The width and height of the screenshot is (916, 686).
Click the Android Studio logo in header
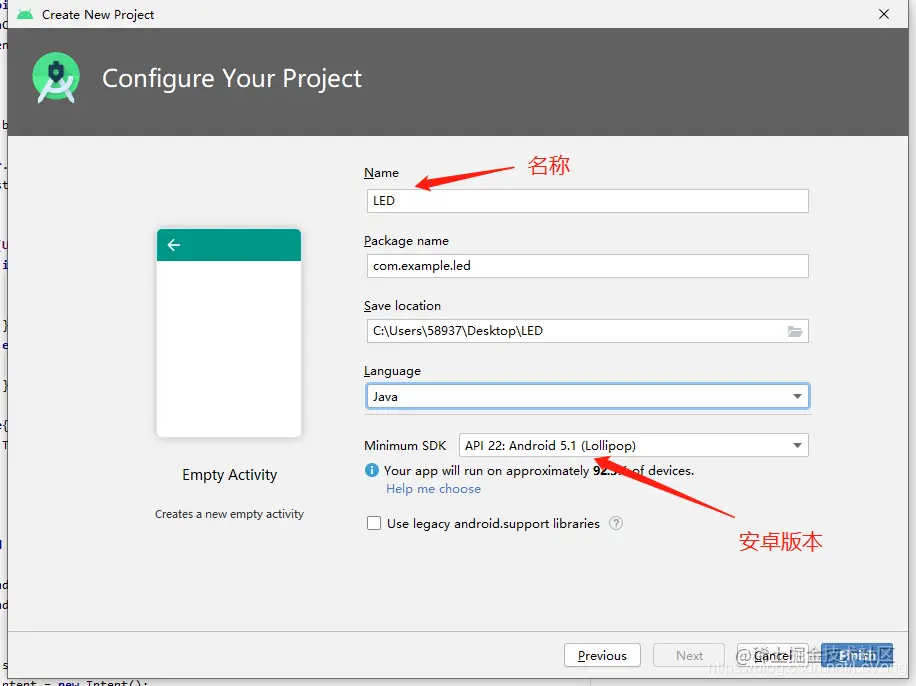coord(56,78)
